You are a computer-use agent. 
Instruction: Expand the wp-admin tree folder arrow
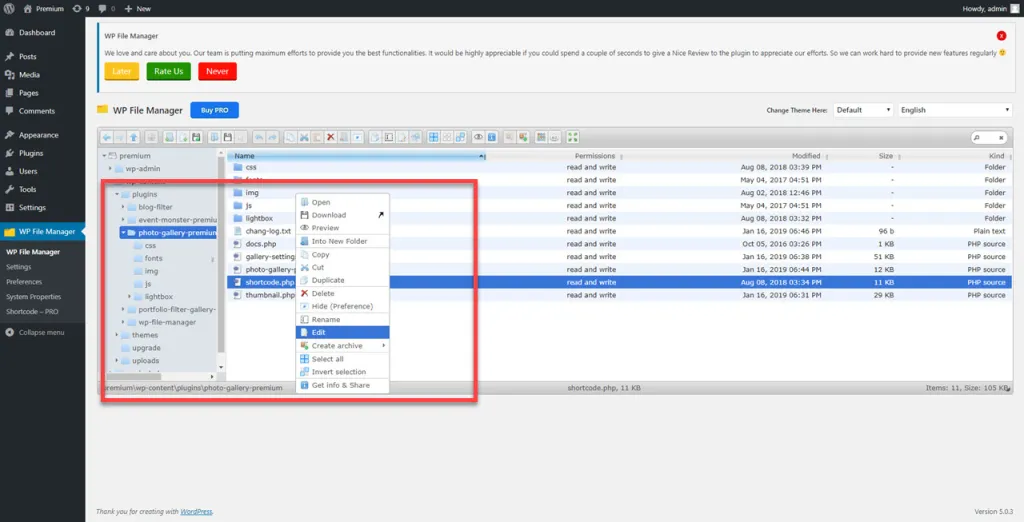click(x=110, y=169)
